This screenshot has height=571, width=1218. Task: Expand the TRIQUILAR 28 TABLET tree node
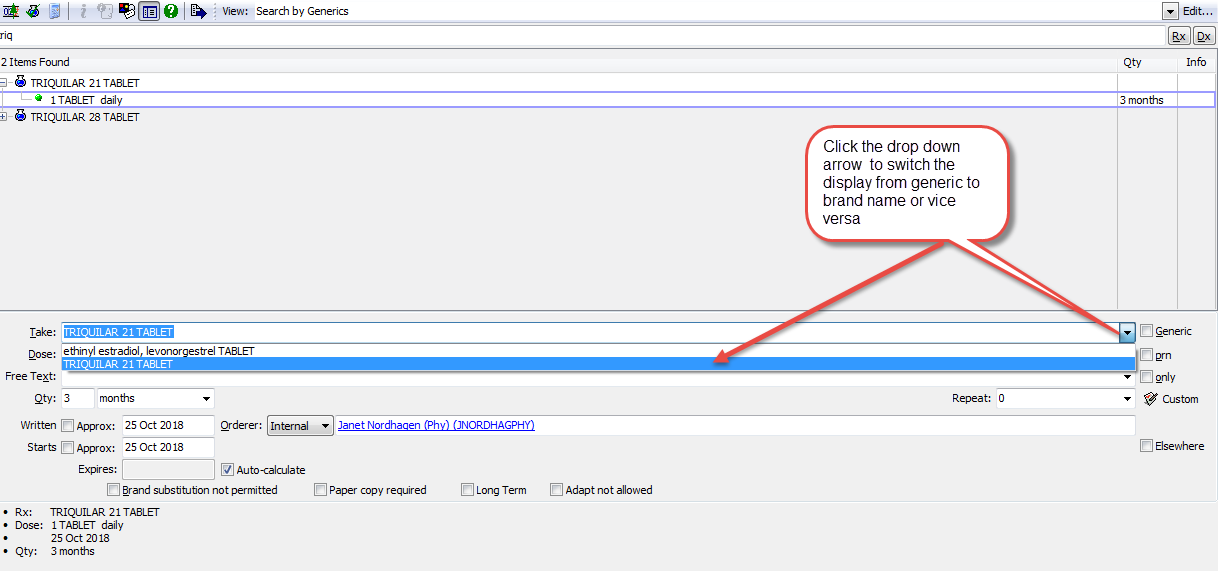(x=4, y=117)
